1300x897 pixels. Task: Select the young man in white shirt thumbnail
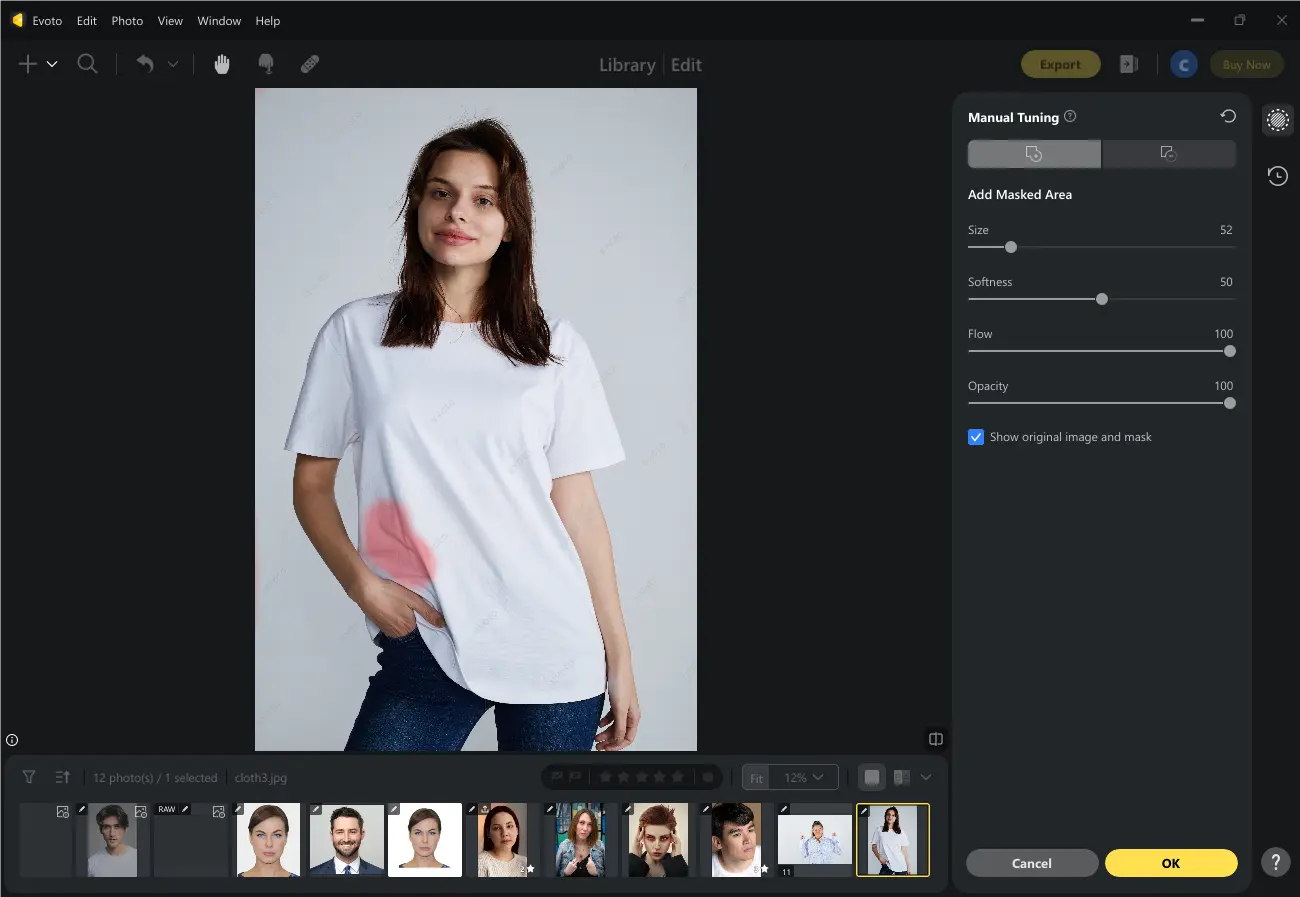tap(112, 840)
